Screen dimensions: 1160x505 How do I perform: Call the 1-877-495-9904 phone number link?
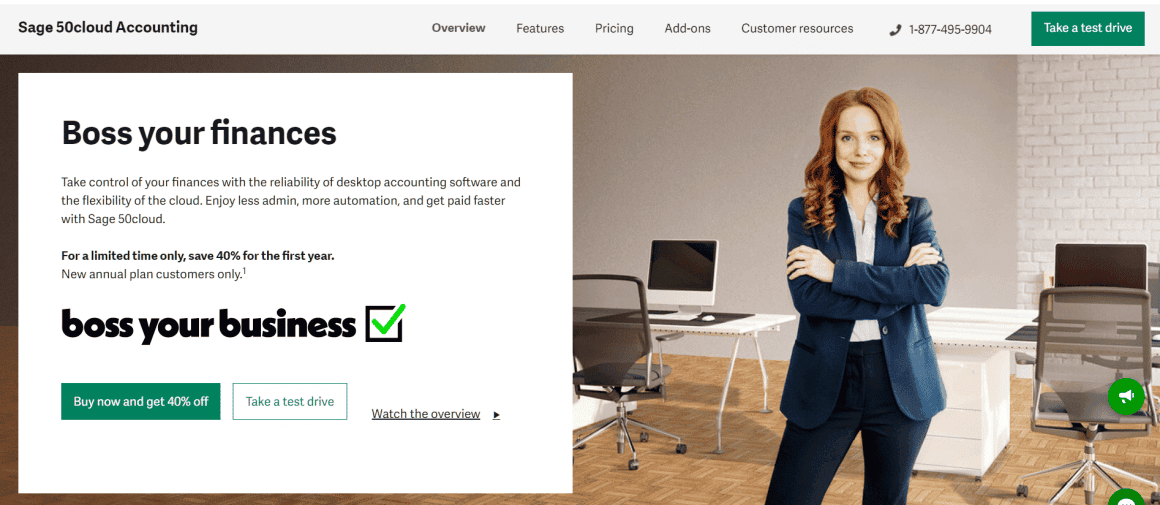point(950,30)
